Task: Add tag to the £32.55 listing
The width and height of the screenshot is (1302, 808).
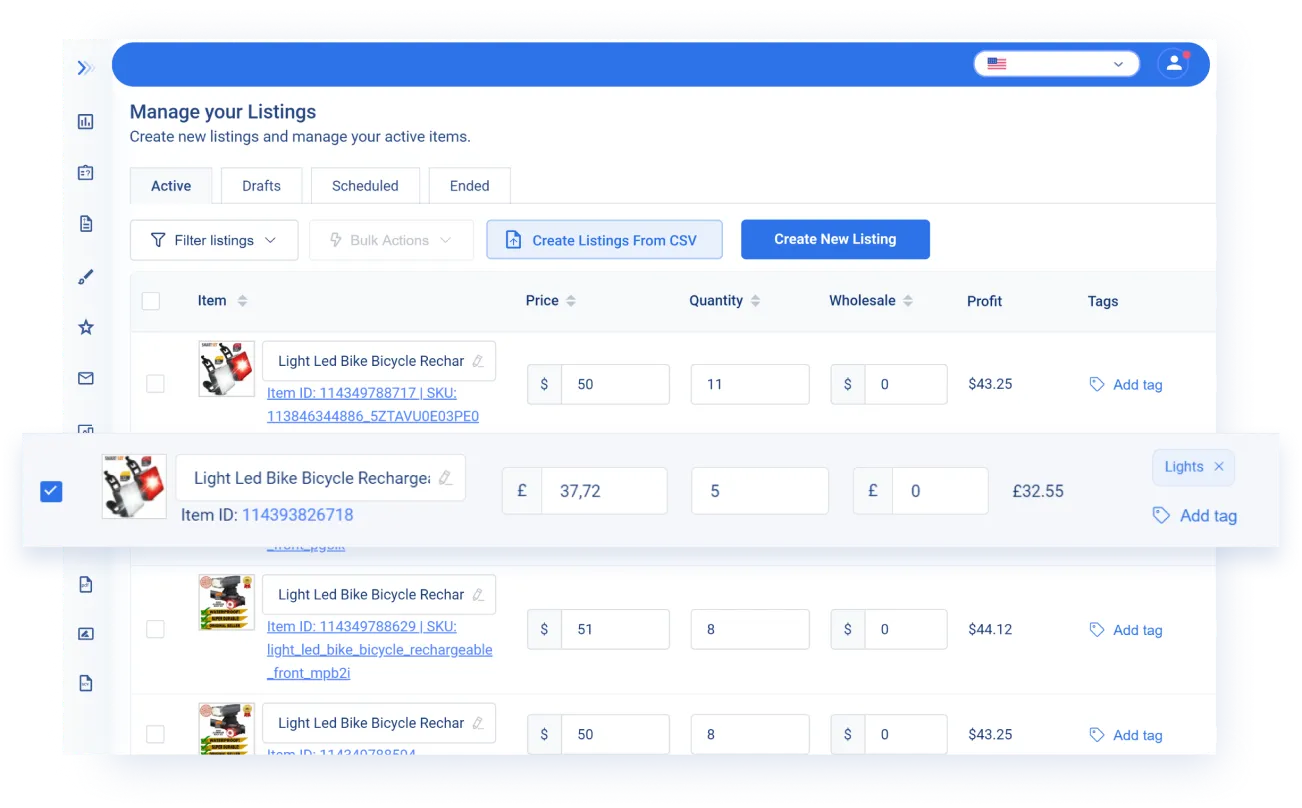Action: pos(1194,516)
